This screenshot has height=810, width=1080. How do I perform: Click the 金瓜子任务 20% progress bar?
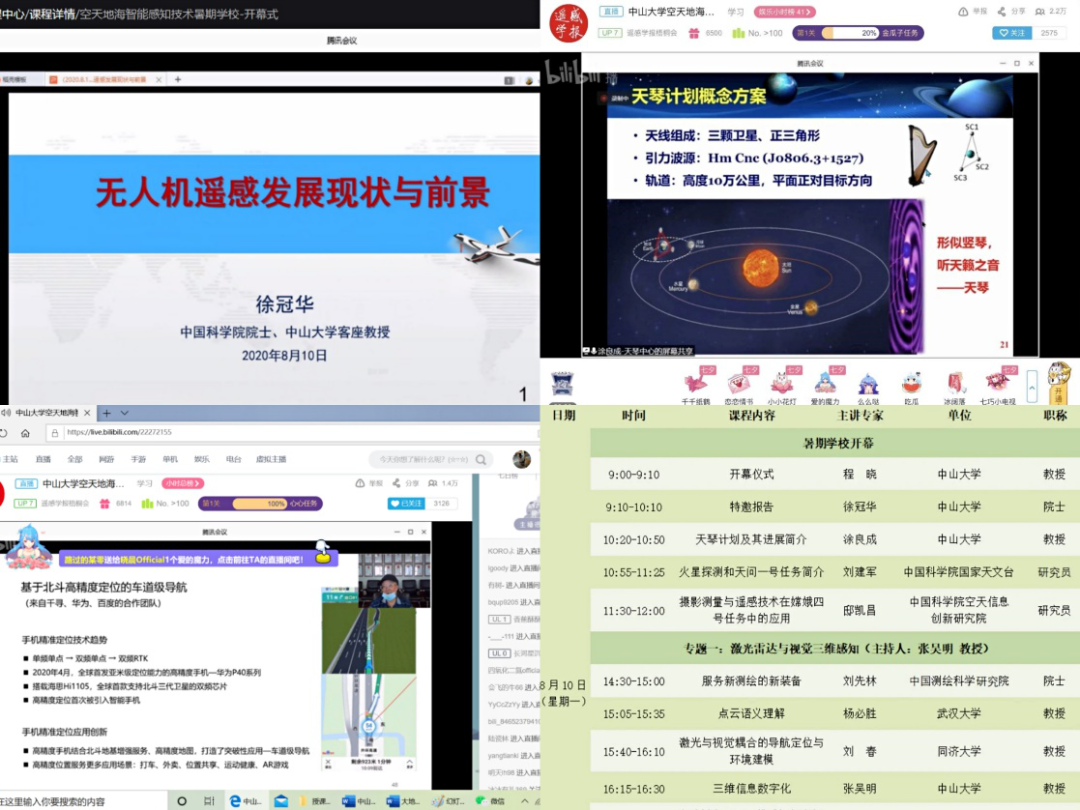[x=860, y=33]
